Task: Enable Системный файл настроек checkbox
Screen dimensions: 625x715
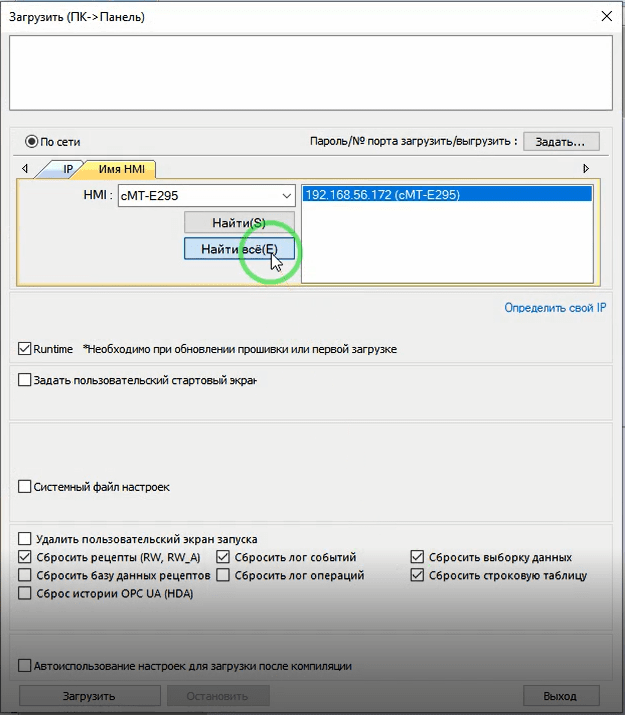Action: [x=25, y=487]
